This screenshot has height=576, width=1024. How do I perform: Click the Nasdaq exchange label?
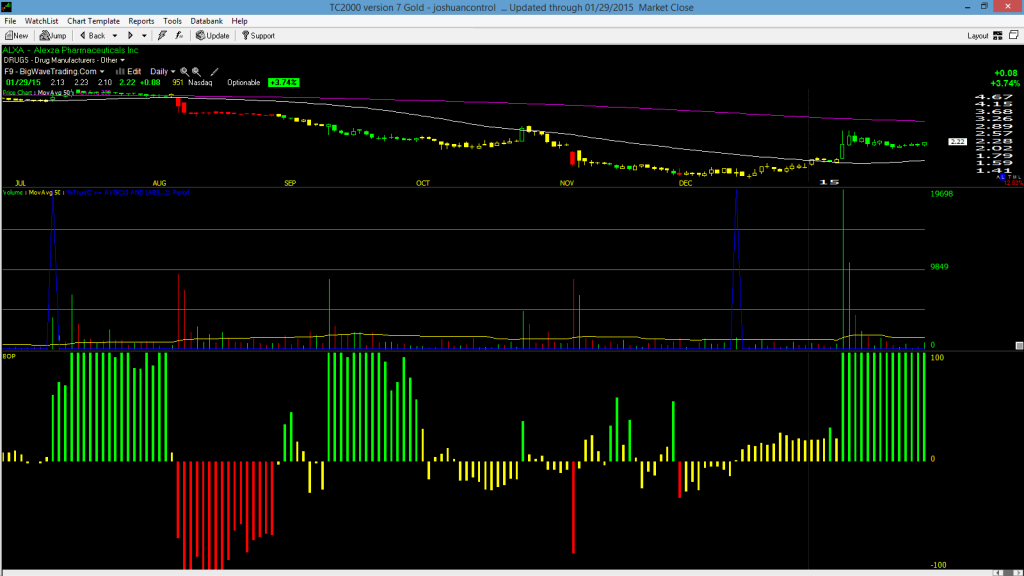point(200,83)
